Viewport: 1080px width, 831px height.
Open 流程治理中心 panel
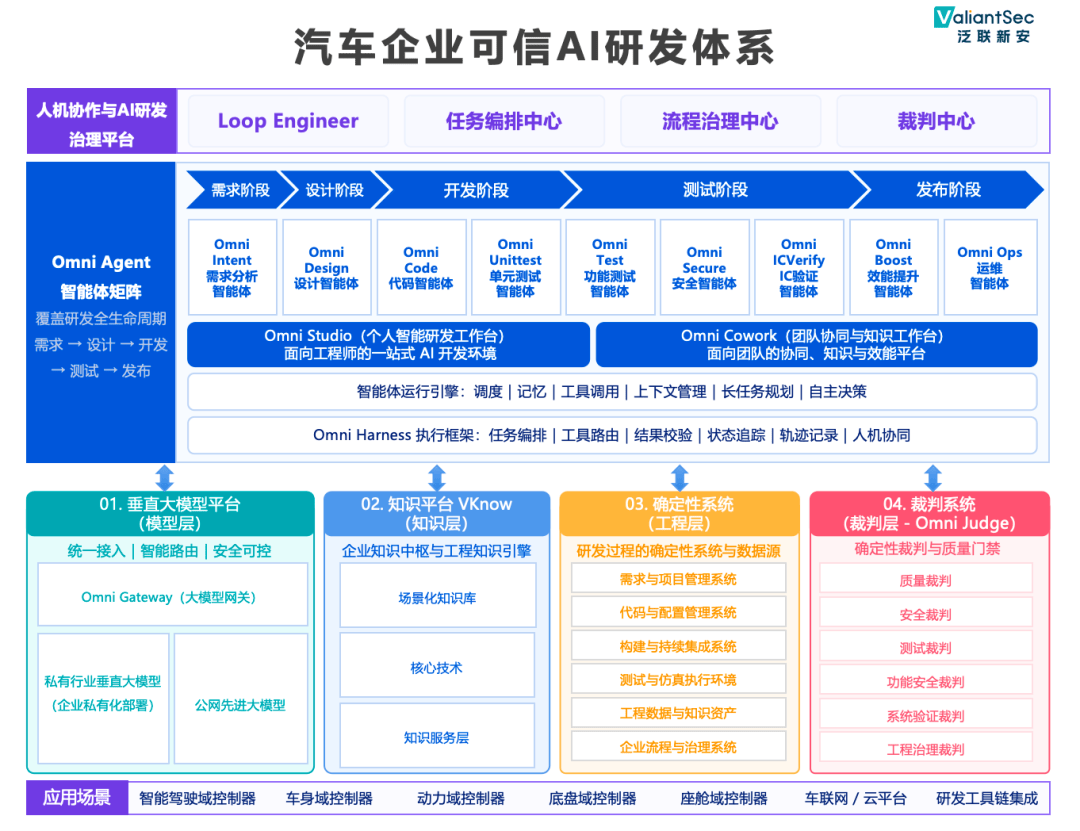coord(720,121)
